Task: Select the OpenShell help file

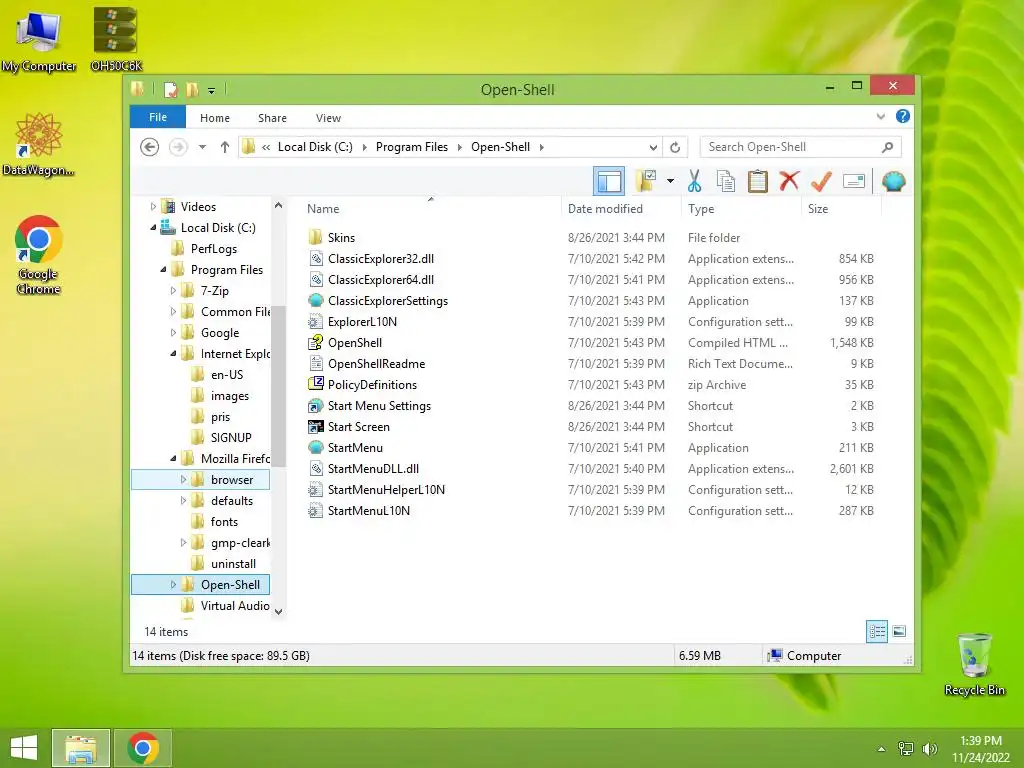Action: point(355,342)
